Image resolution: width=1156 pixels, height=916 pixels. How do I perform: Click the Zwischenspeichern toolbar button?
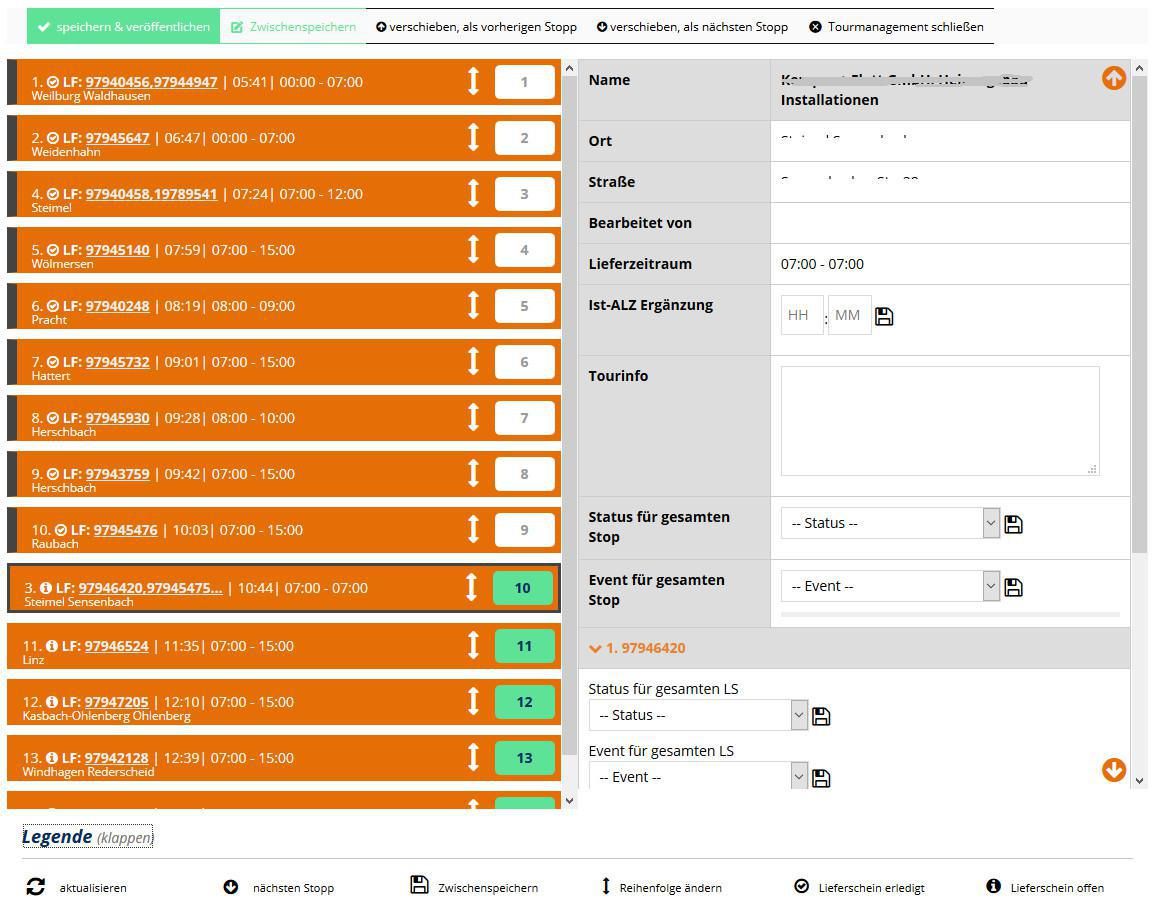point(293,27)
